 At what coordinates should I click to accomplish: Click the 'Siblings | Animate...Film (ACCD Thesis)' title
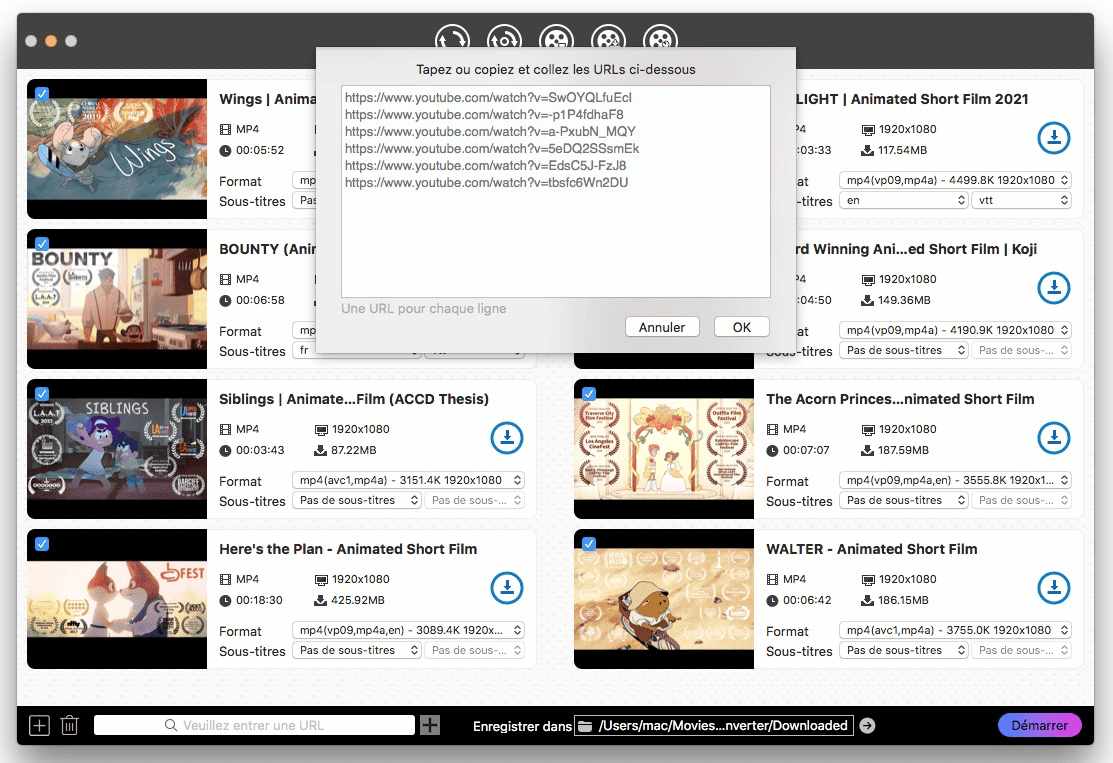(353, 399)
